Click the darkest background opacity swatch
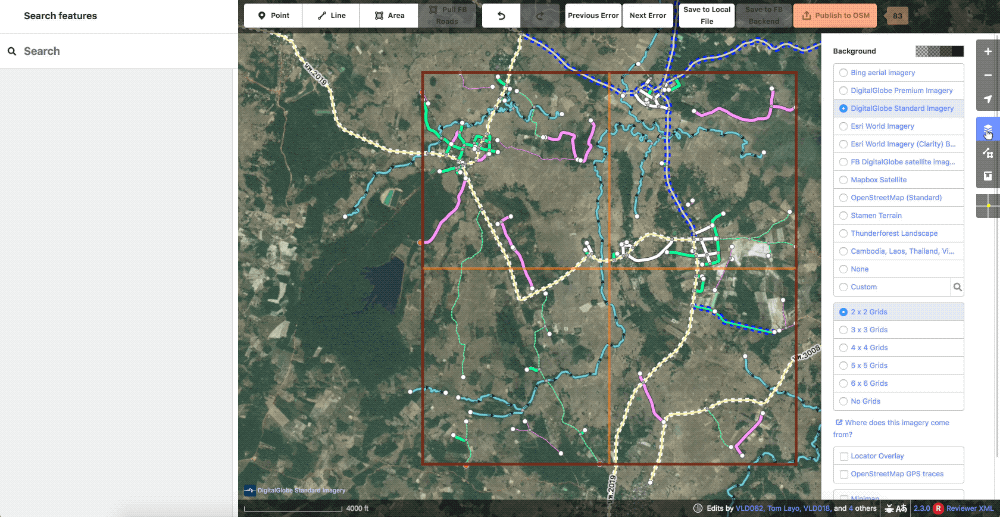1000x517 pixels. [958, 51]
